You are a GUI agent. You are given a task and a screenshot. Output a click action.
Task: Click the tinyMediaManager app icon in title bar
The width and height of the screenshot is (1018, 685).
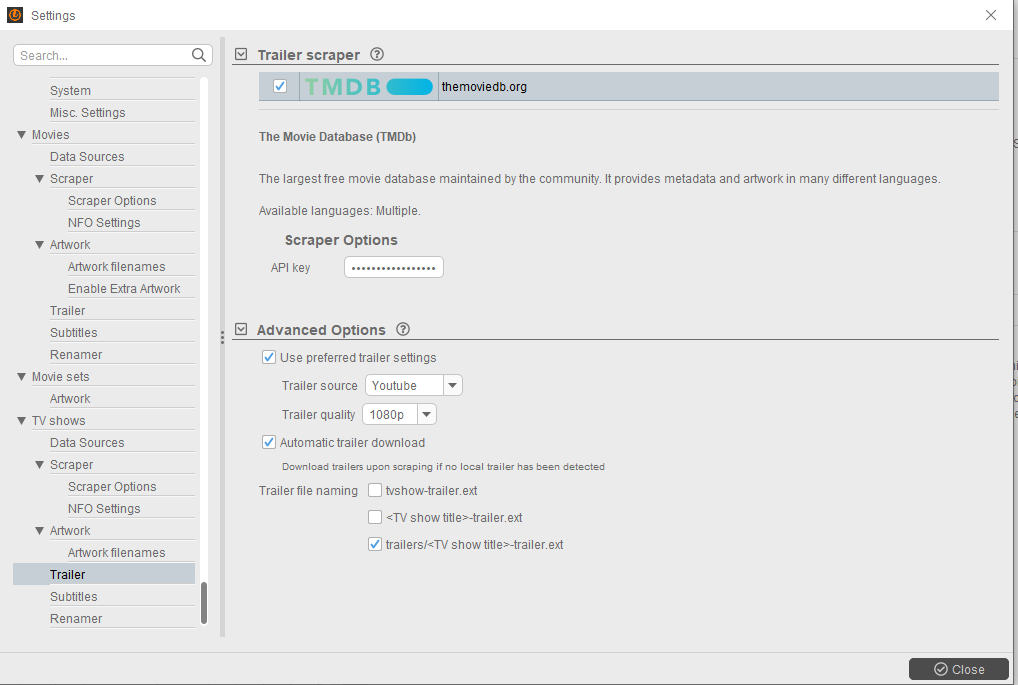(x=15, y=15)
